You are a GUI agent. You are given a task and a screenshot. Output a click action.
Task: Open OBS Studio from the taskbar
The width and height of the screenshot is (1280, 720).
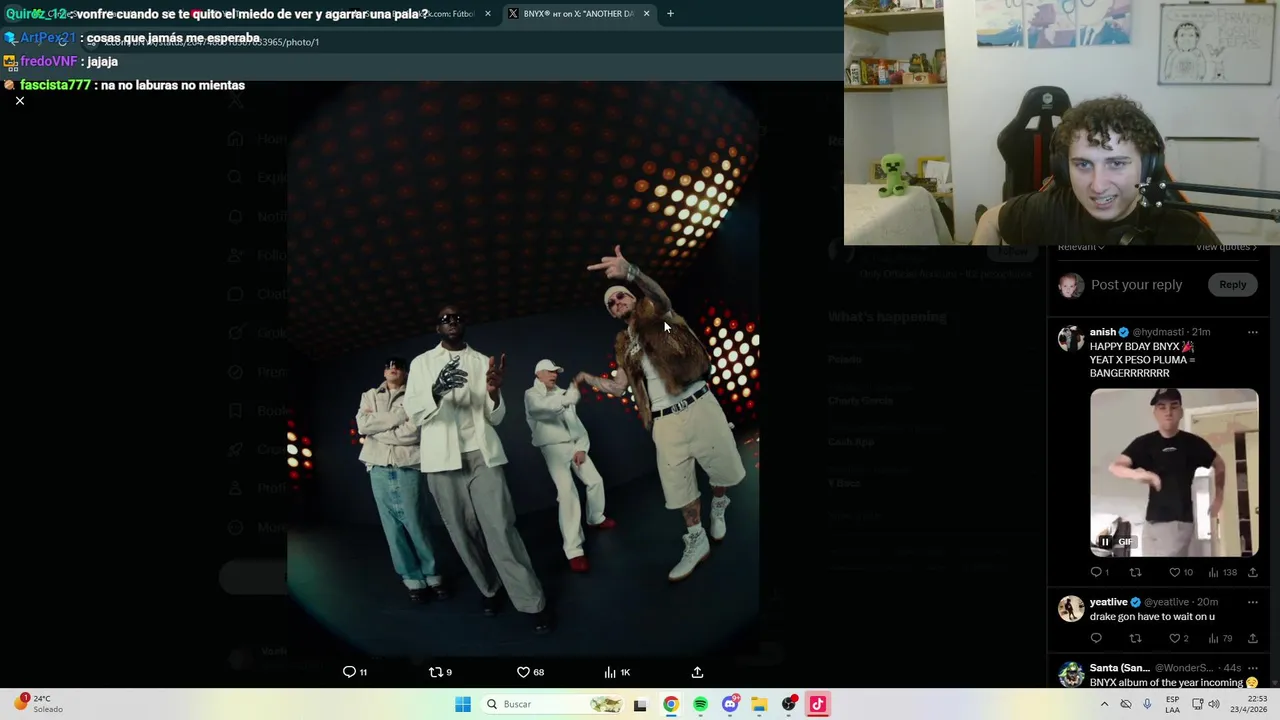(789, 704)
